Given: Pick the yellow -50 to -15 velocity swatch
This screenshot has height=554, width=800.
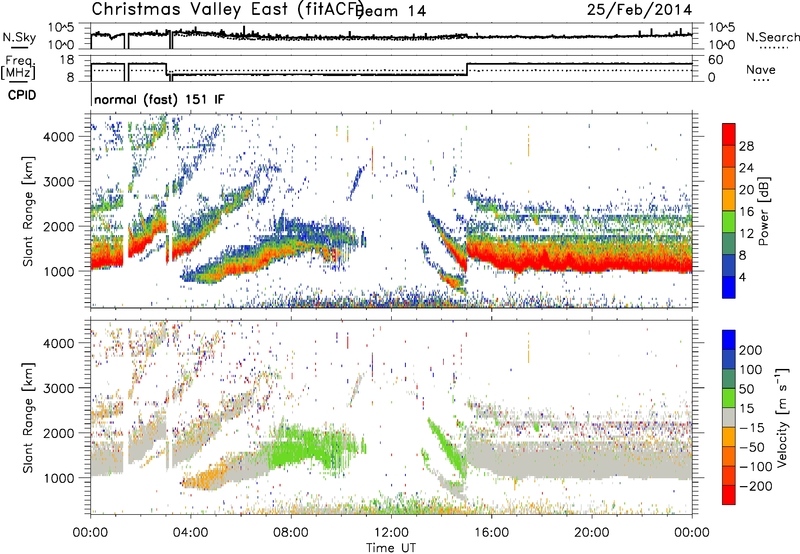Looking at the screenshot, I should tap(729, 437).
